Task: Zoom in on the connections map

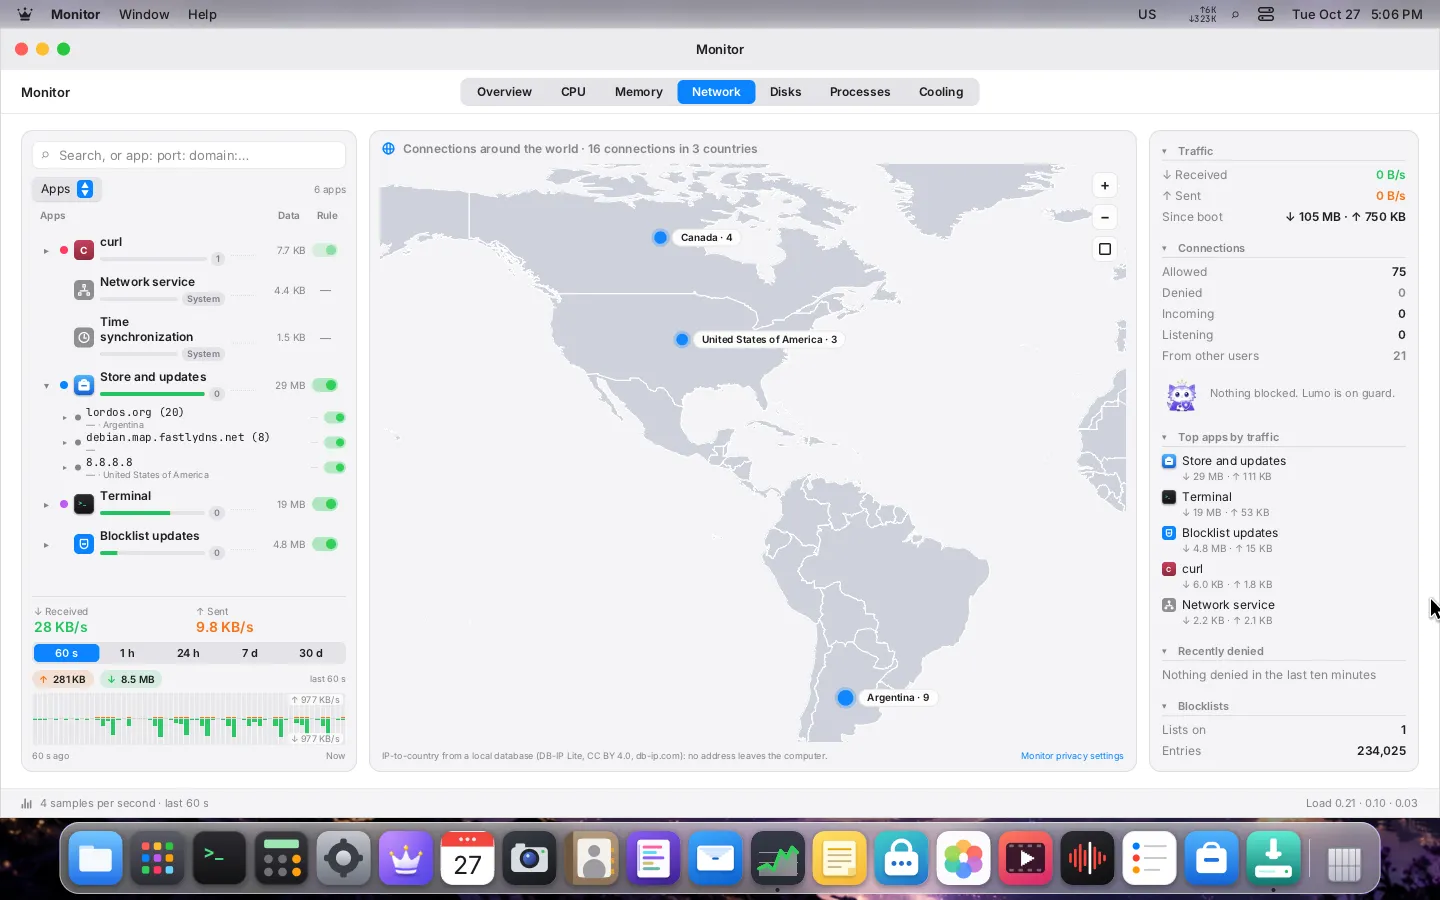Action: [1105, 185]
